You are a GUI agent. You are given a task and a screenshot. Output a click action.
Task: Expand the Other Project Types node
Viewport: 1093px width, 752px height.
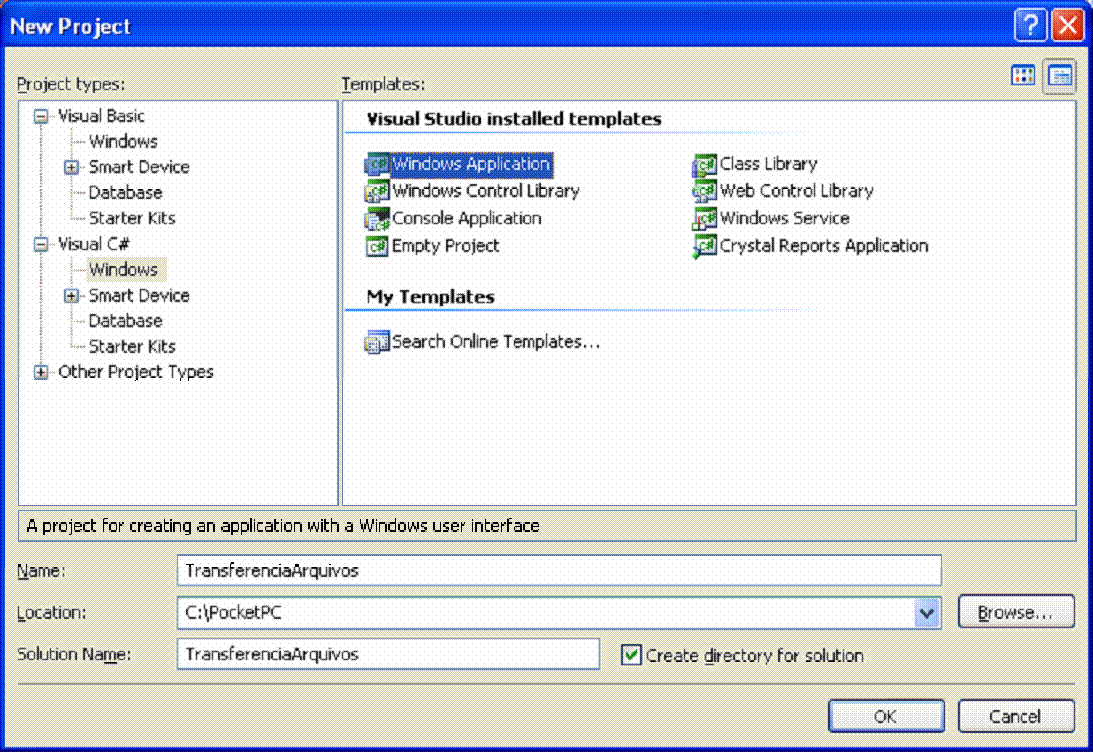click(41, 372)
